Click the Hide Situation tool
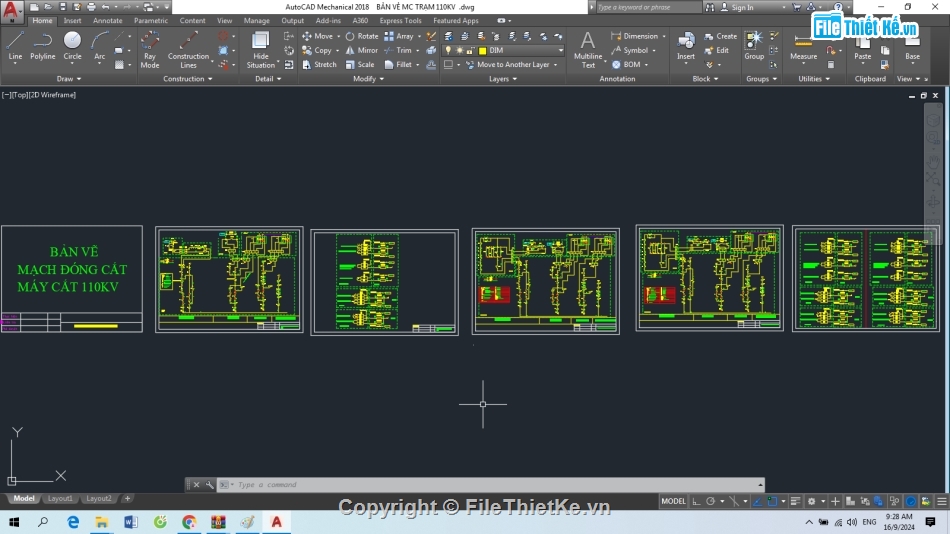The height and width of the screenshot is (534, 950). point(261,50)
